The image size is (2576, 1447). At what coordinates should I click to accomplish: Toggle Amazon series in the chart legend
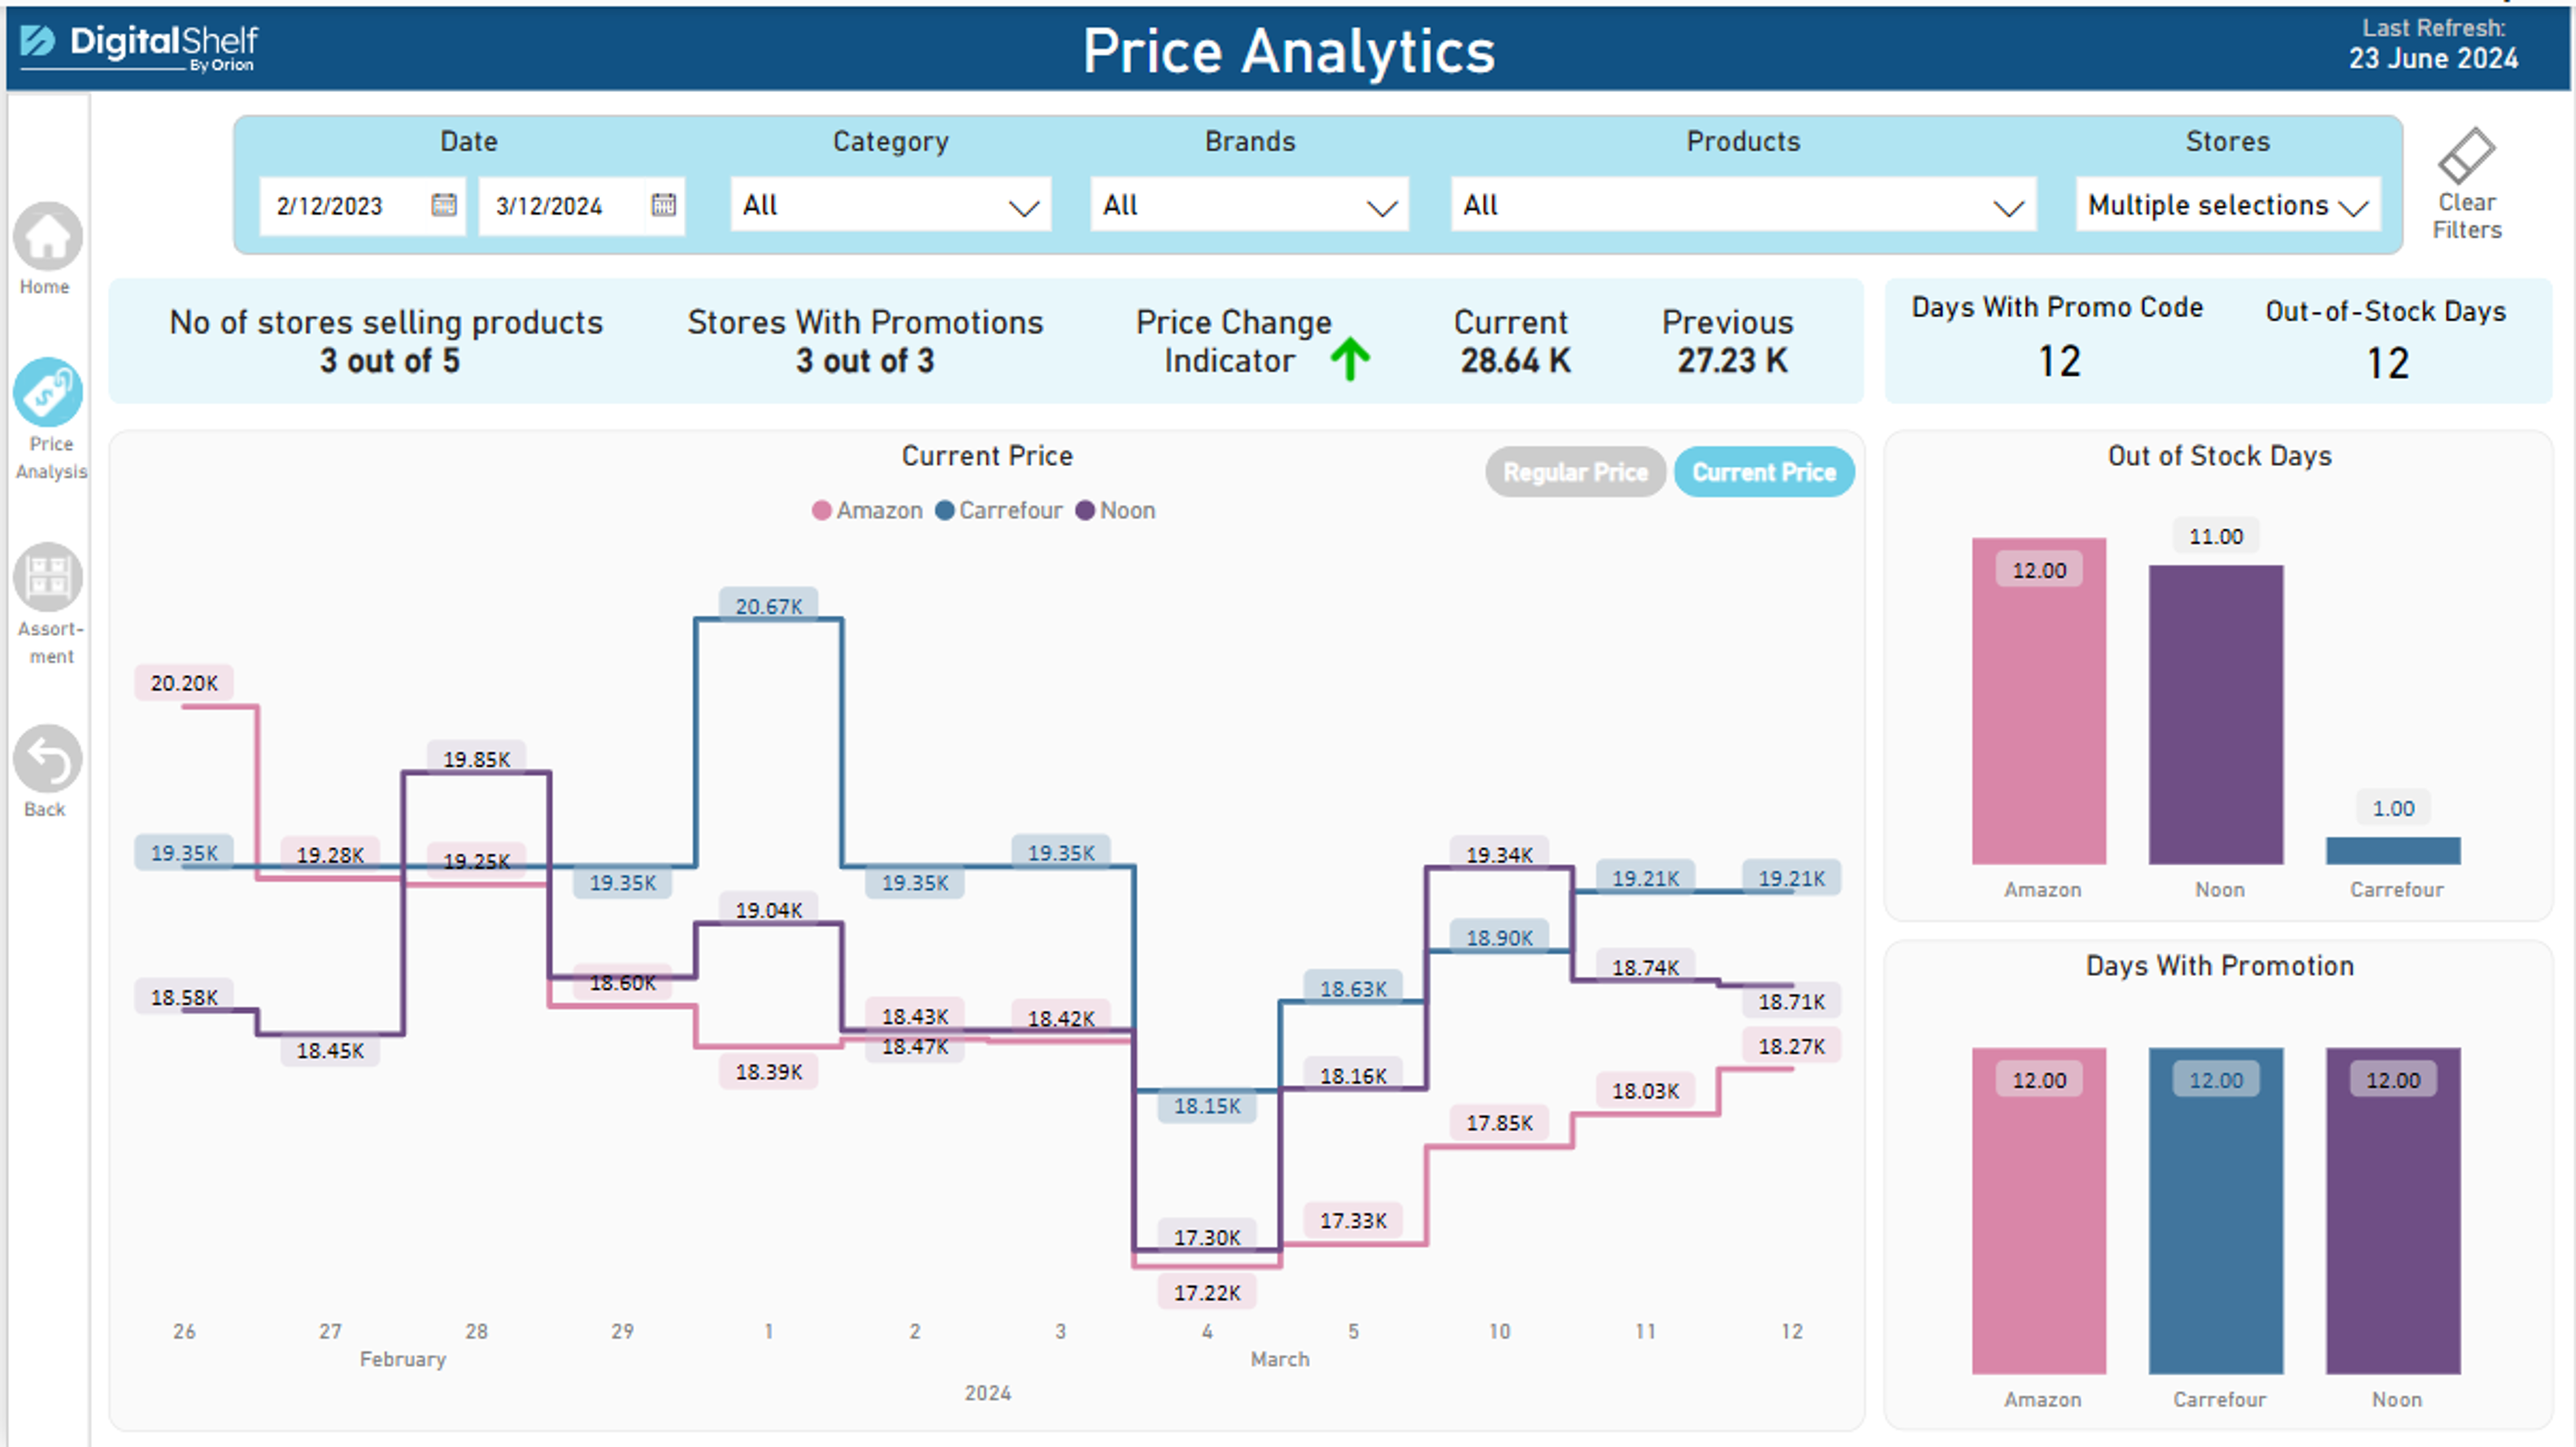click(x=868, y=510)
